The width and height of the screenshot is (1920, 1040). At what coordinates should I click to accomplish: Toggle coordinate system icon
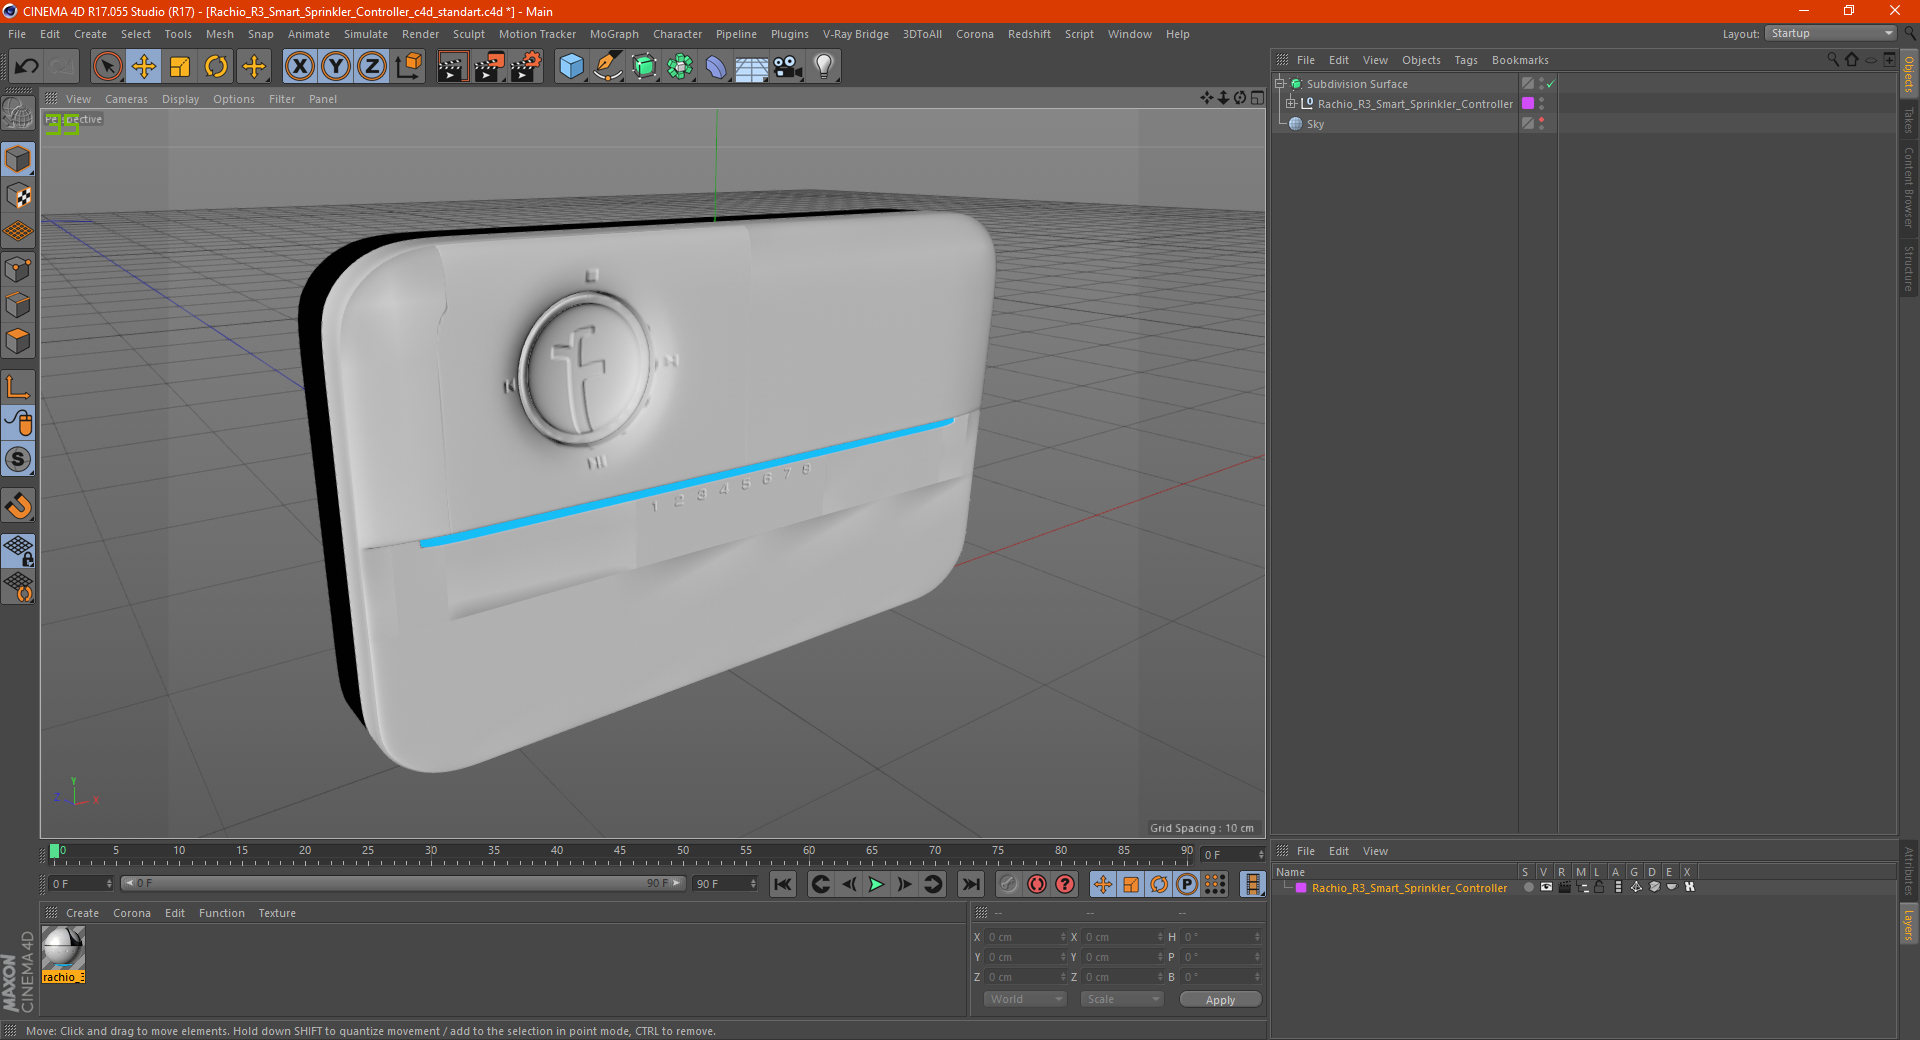pyautogui.click(x=408, y=67)
